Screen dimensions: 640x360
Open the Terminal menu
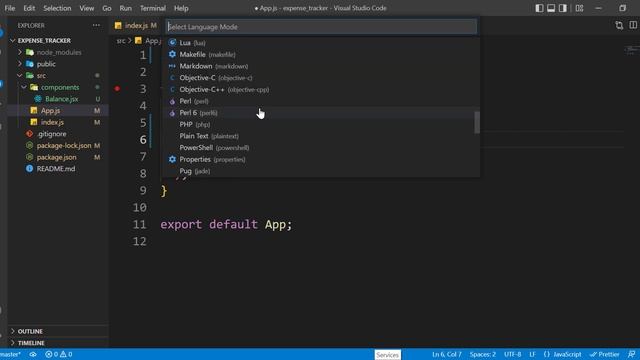point(153,8)
